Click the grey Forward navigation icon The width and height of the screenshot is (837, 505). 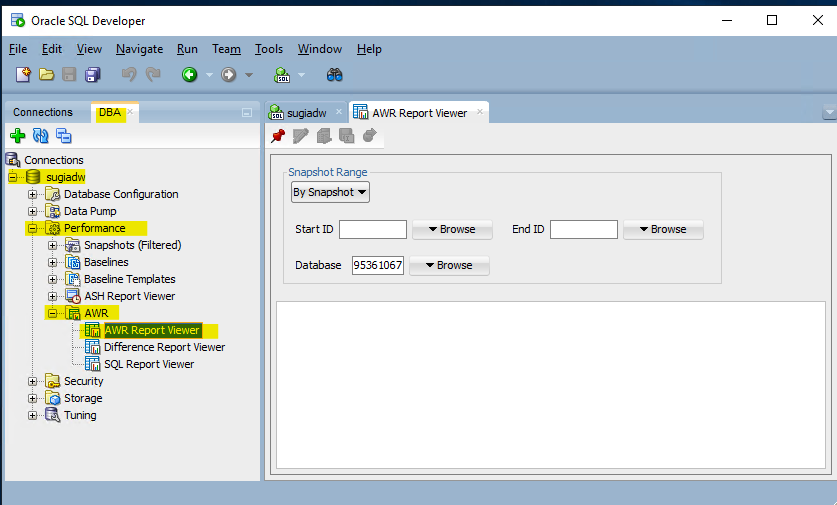[228, 75]
